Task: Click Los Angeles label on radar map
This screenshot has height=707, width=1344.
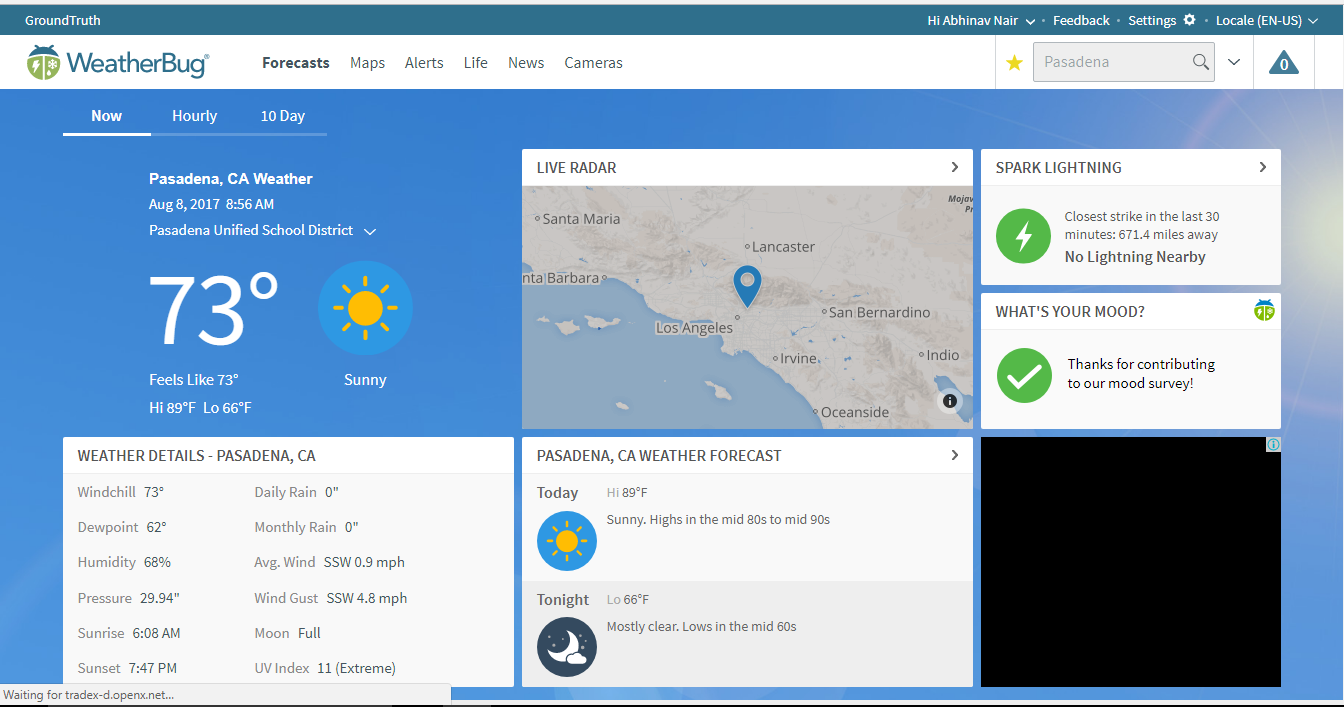Action: pyautogui.click(x=694, y=328)
